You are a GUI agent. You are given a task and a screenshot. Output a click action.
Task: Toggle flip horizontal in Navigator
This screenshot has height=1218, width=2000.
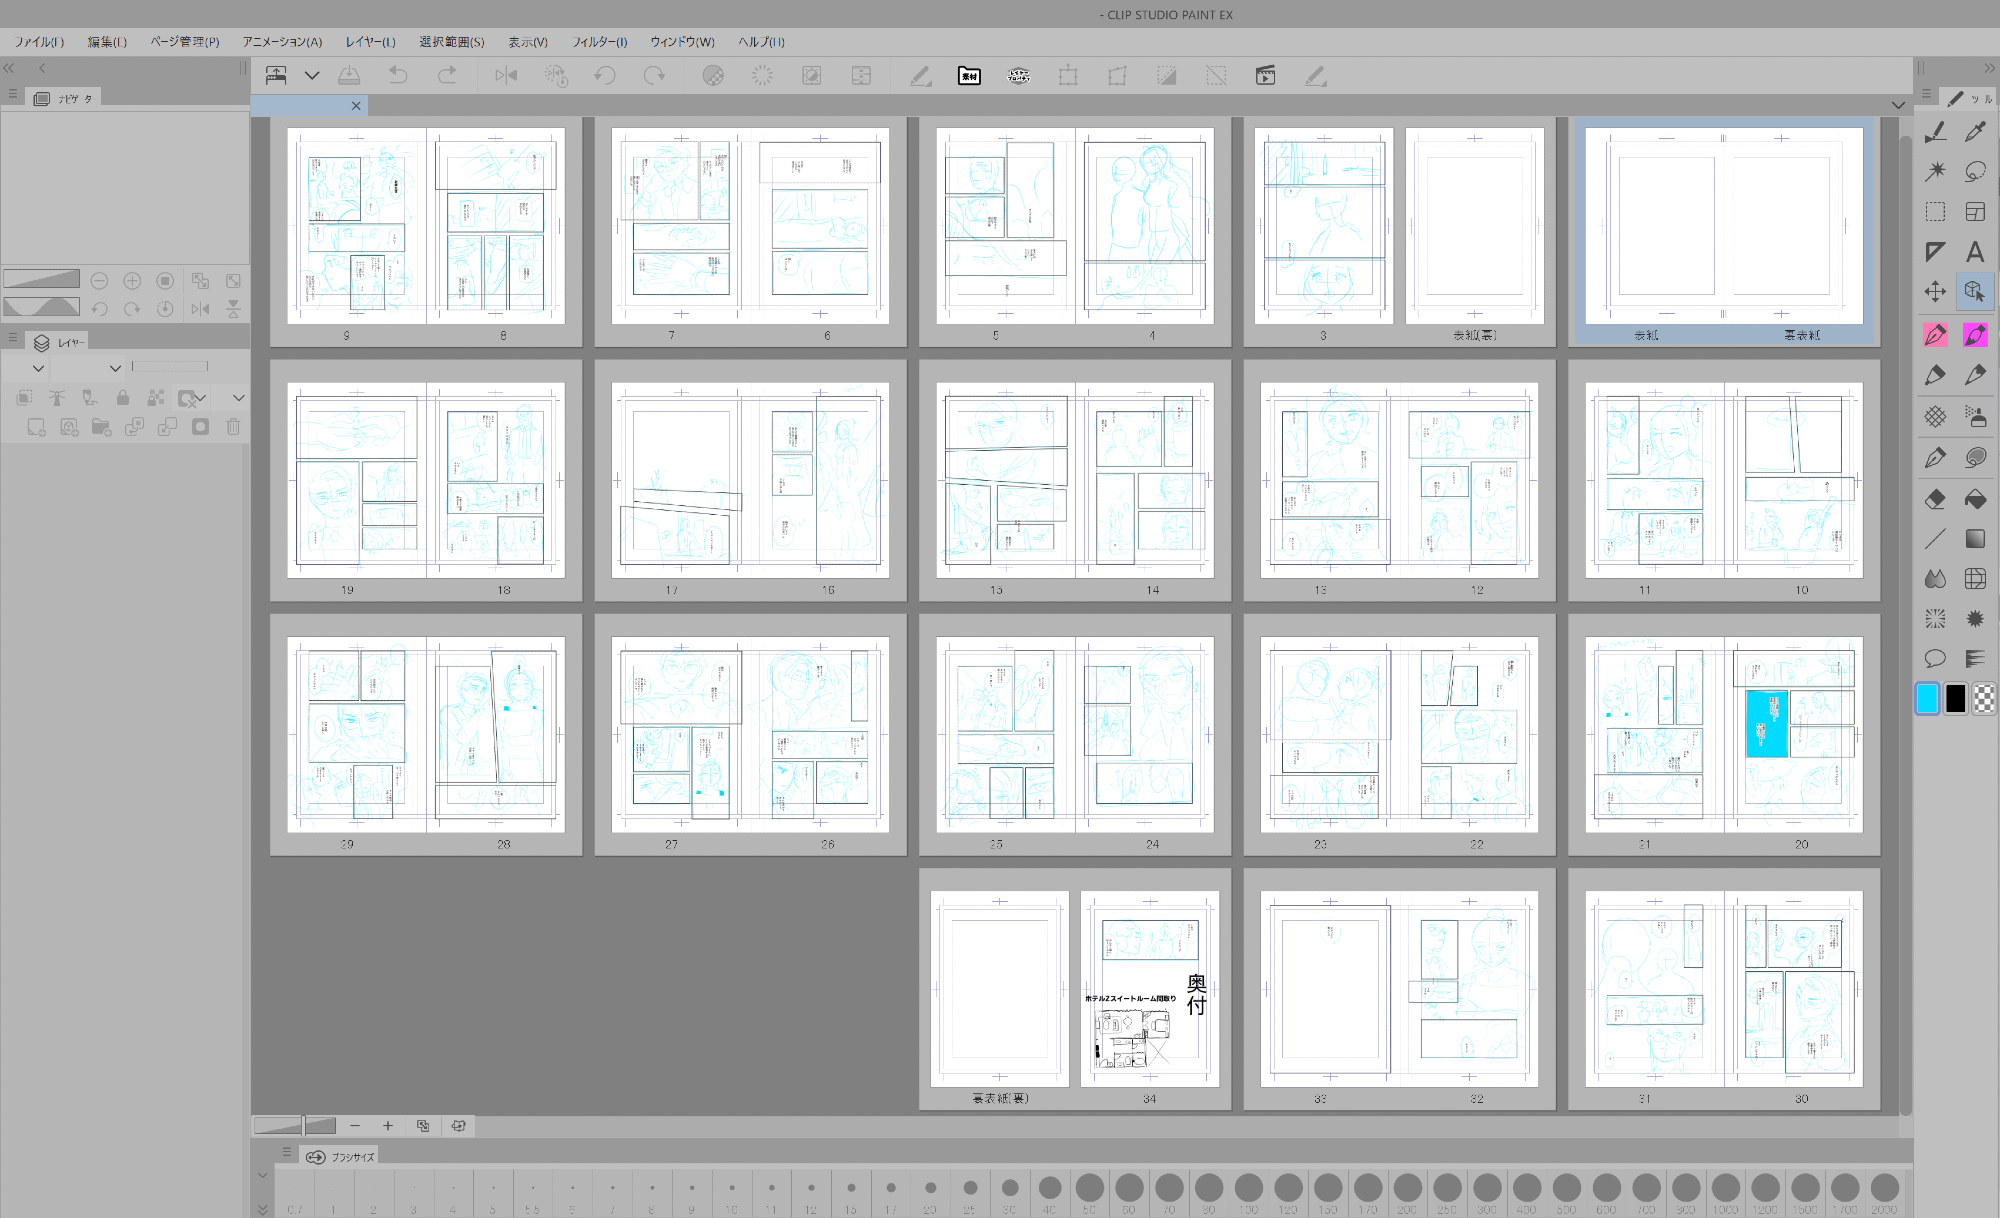200,309
